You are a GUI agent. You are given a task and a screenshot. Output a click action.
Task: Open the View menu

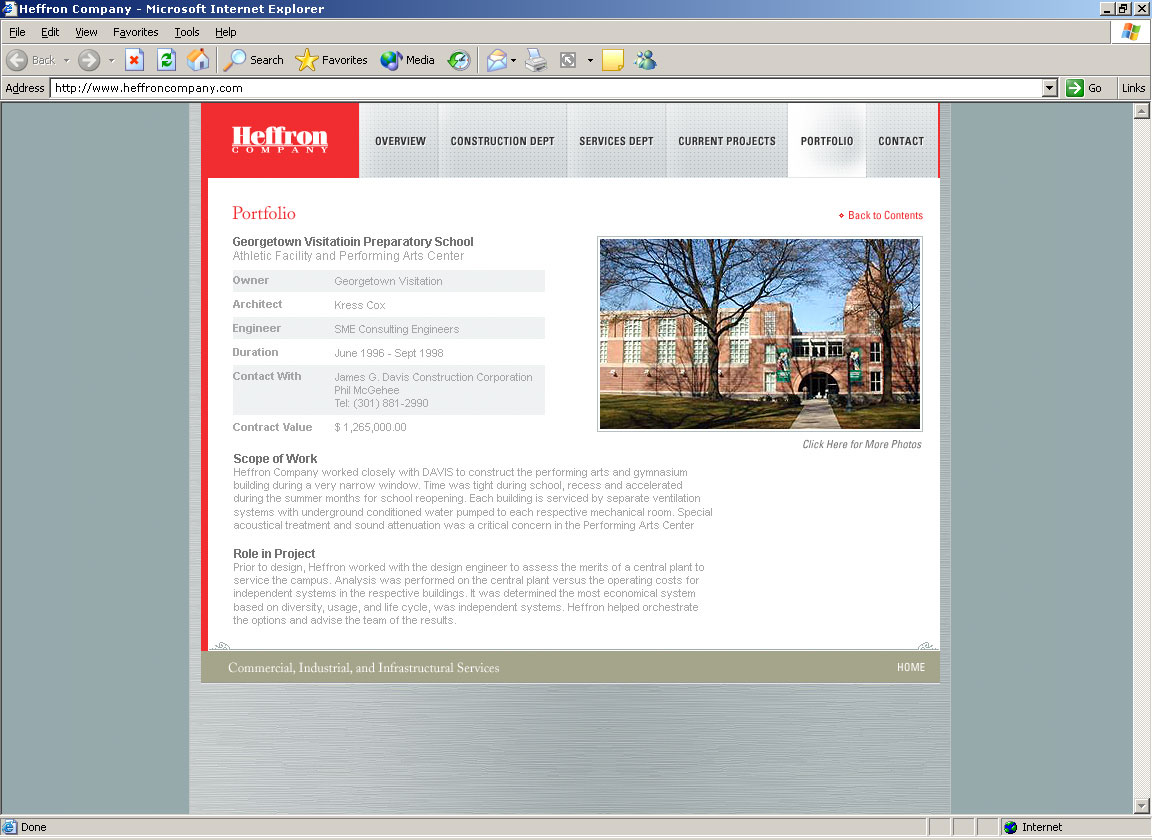(x=86, y=32)
